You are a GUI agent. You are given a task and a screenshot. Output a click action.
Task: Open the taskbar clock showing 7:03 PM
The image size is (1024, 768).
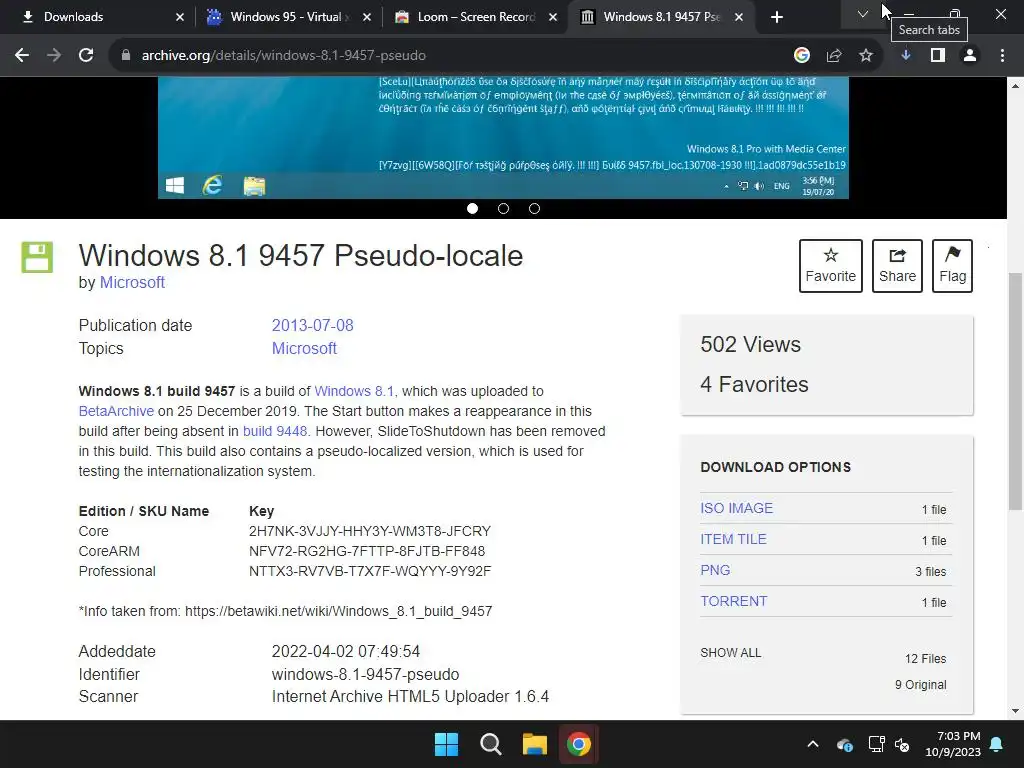tap(953, 744)
